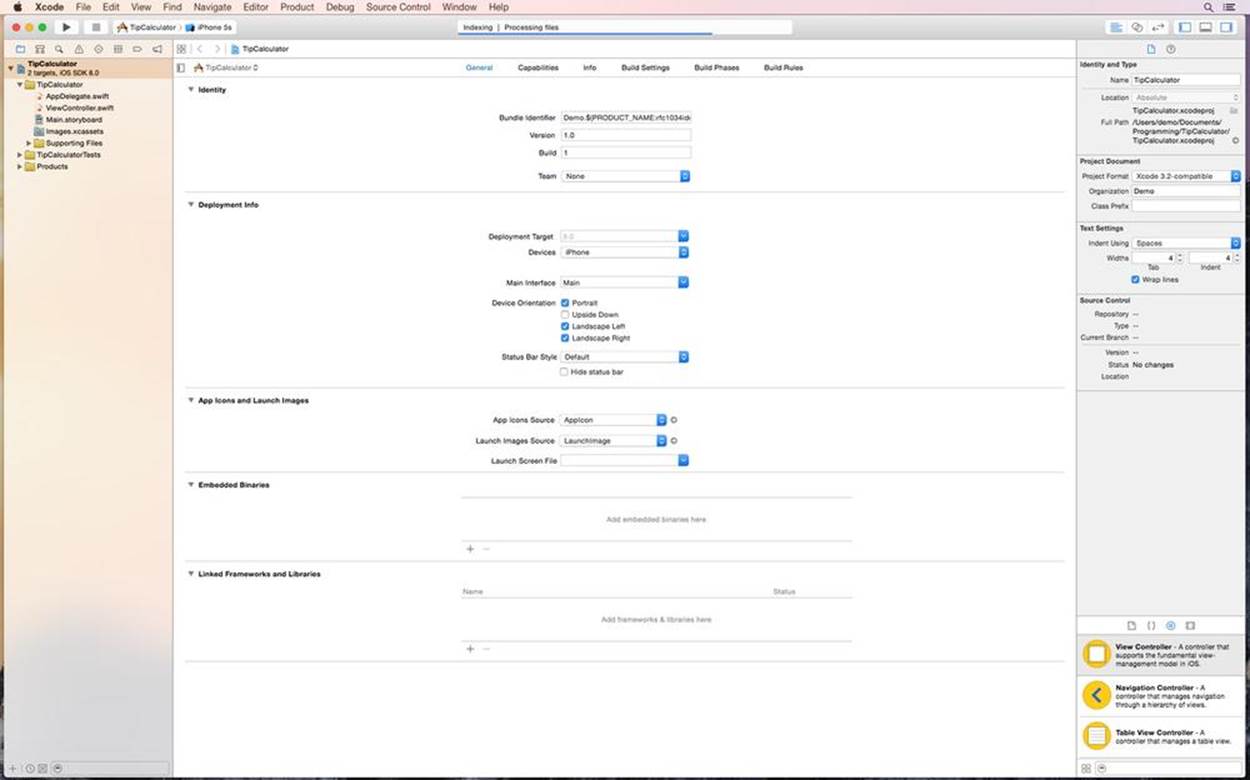Show the File inspector
This screenshot has width=1250, height=780.
(x=1151, y=48)
